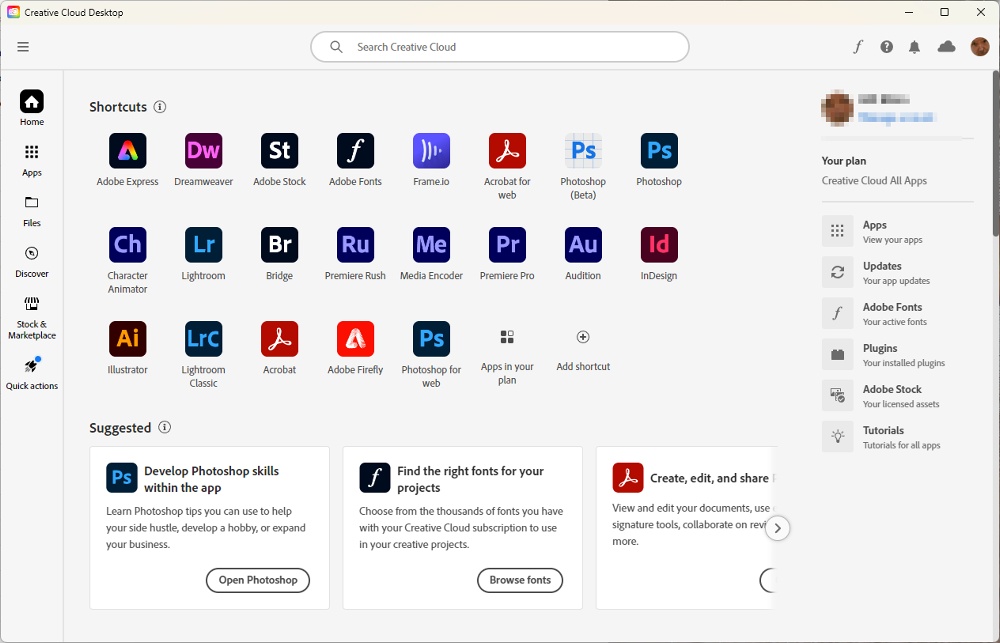Screen dimensions: 1000x643
Task: Open Acrobat for web shortcut
Action: point(507,151)
